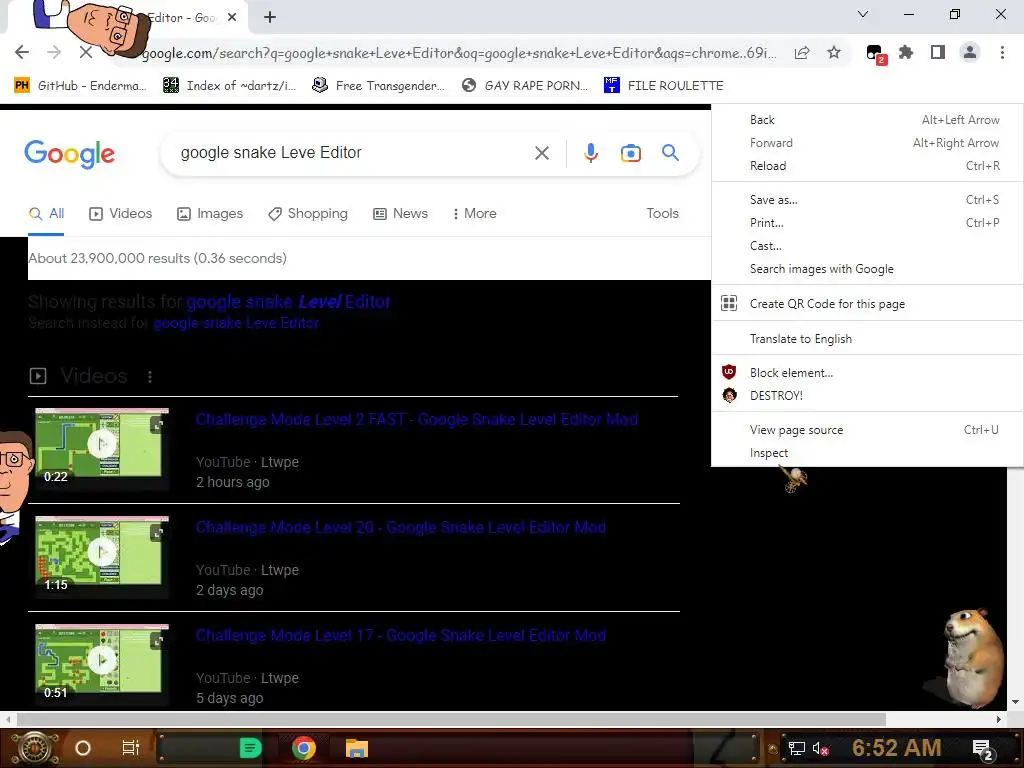Select Cast... context menu item
Screen dimensions: 1024x768
coord(867,246)
